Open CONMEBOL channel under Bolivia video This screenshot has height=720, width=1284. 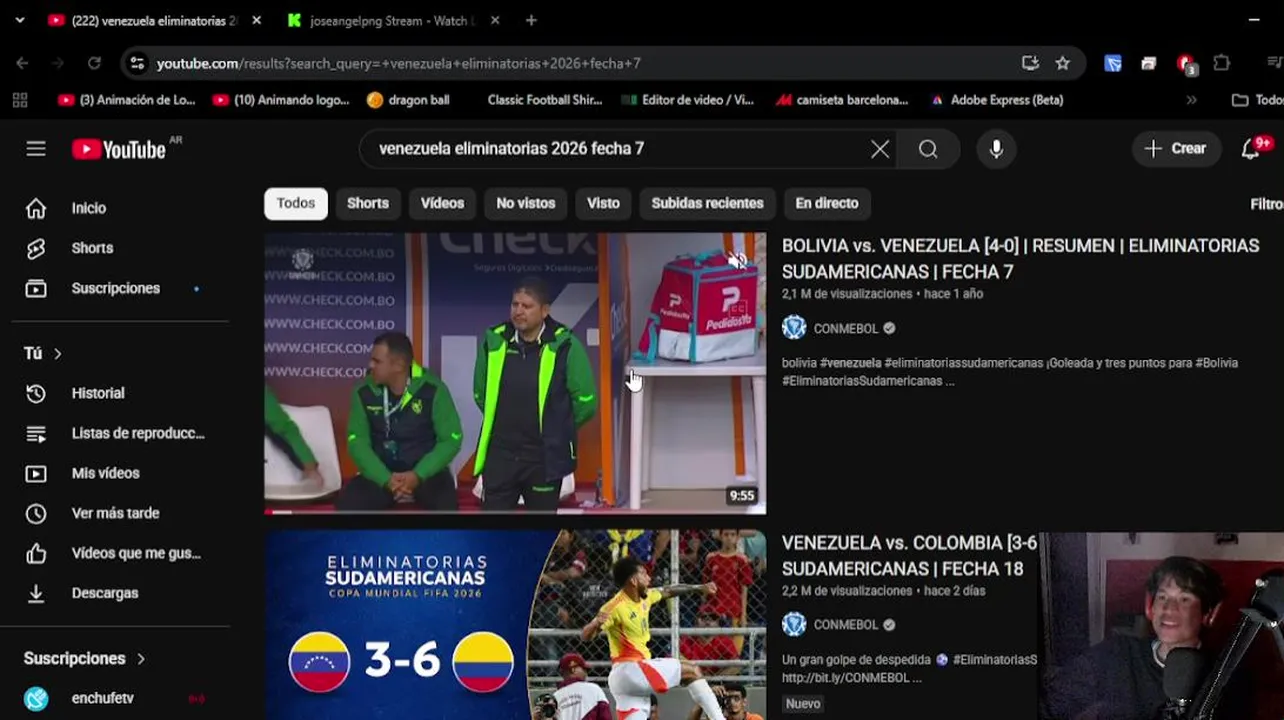(846, 328)
